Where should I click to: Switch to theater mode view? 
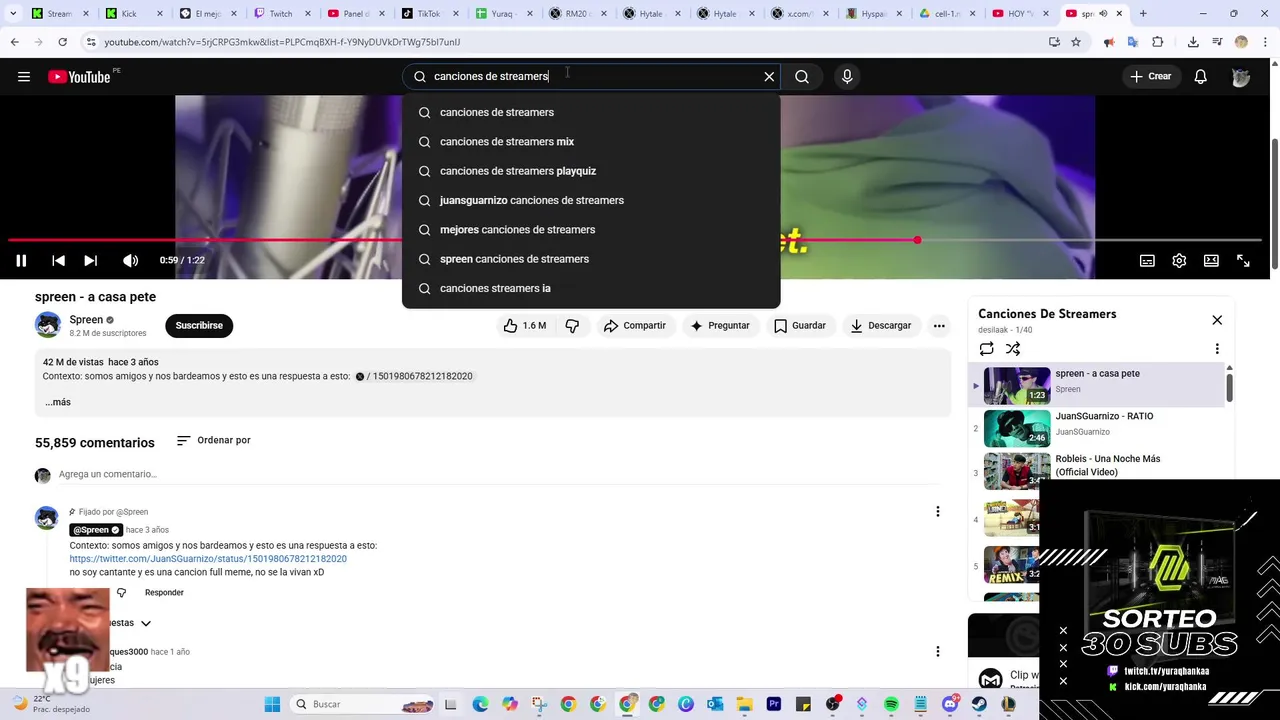tap(1211, 261)
